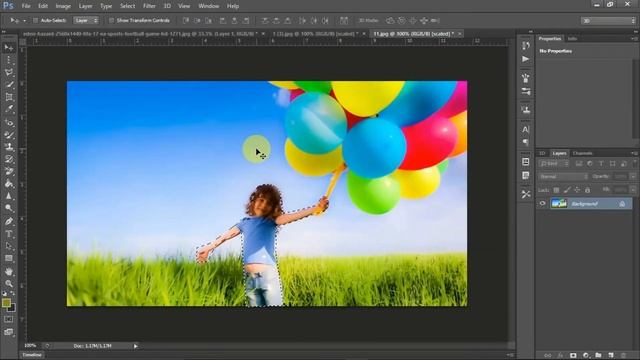640x360 pixels.
Task: Toggle lock all padlock in the Layers panel
Action: pos(587,190)
